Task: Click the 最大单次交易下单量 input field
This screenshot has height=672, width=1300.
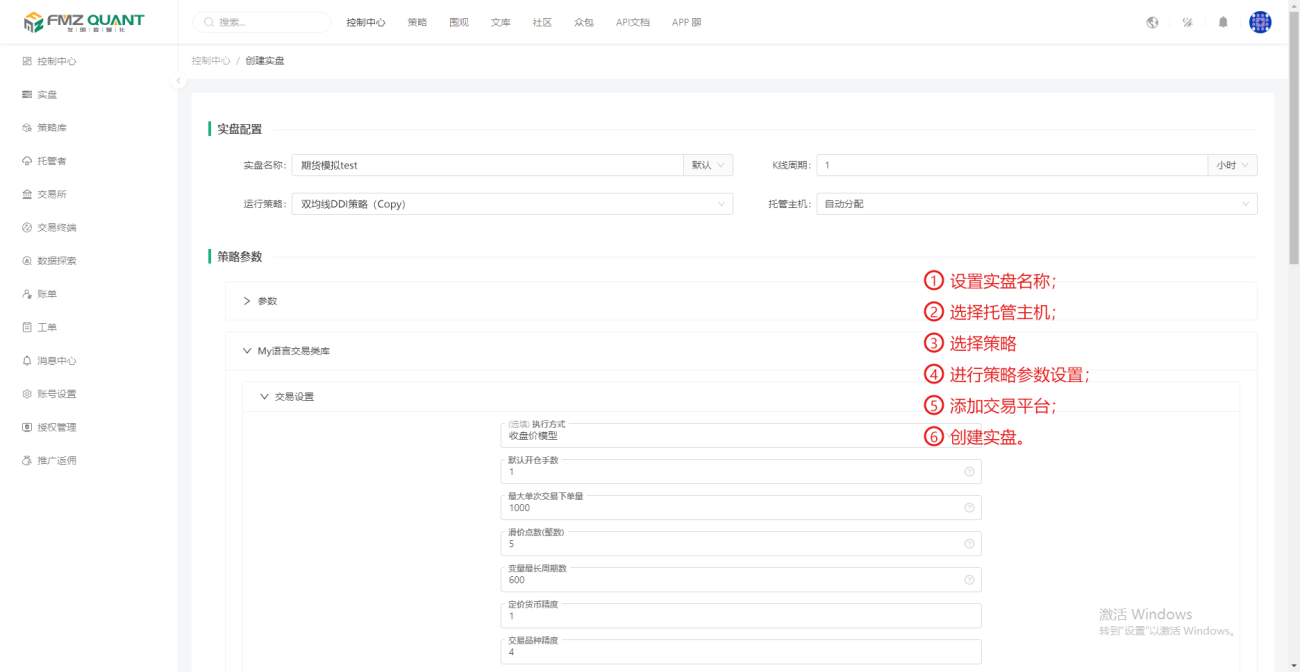Action: (741, 507)
